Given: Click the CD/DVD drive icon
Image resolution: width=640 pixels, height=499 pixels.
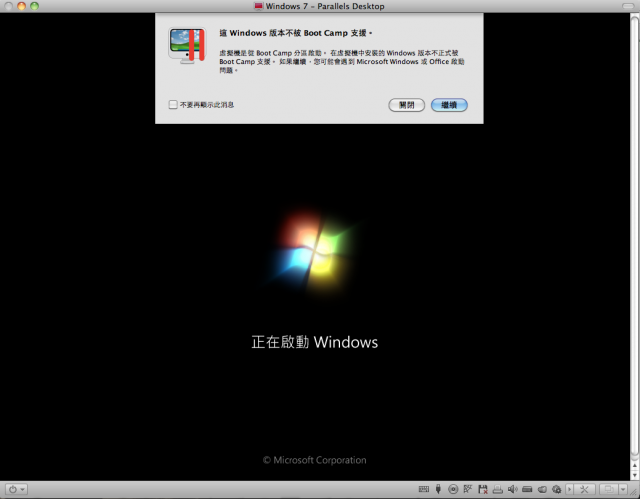Looking at the screenshot, I should pos(453,489).
